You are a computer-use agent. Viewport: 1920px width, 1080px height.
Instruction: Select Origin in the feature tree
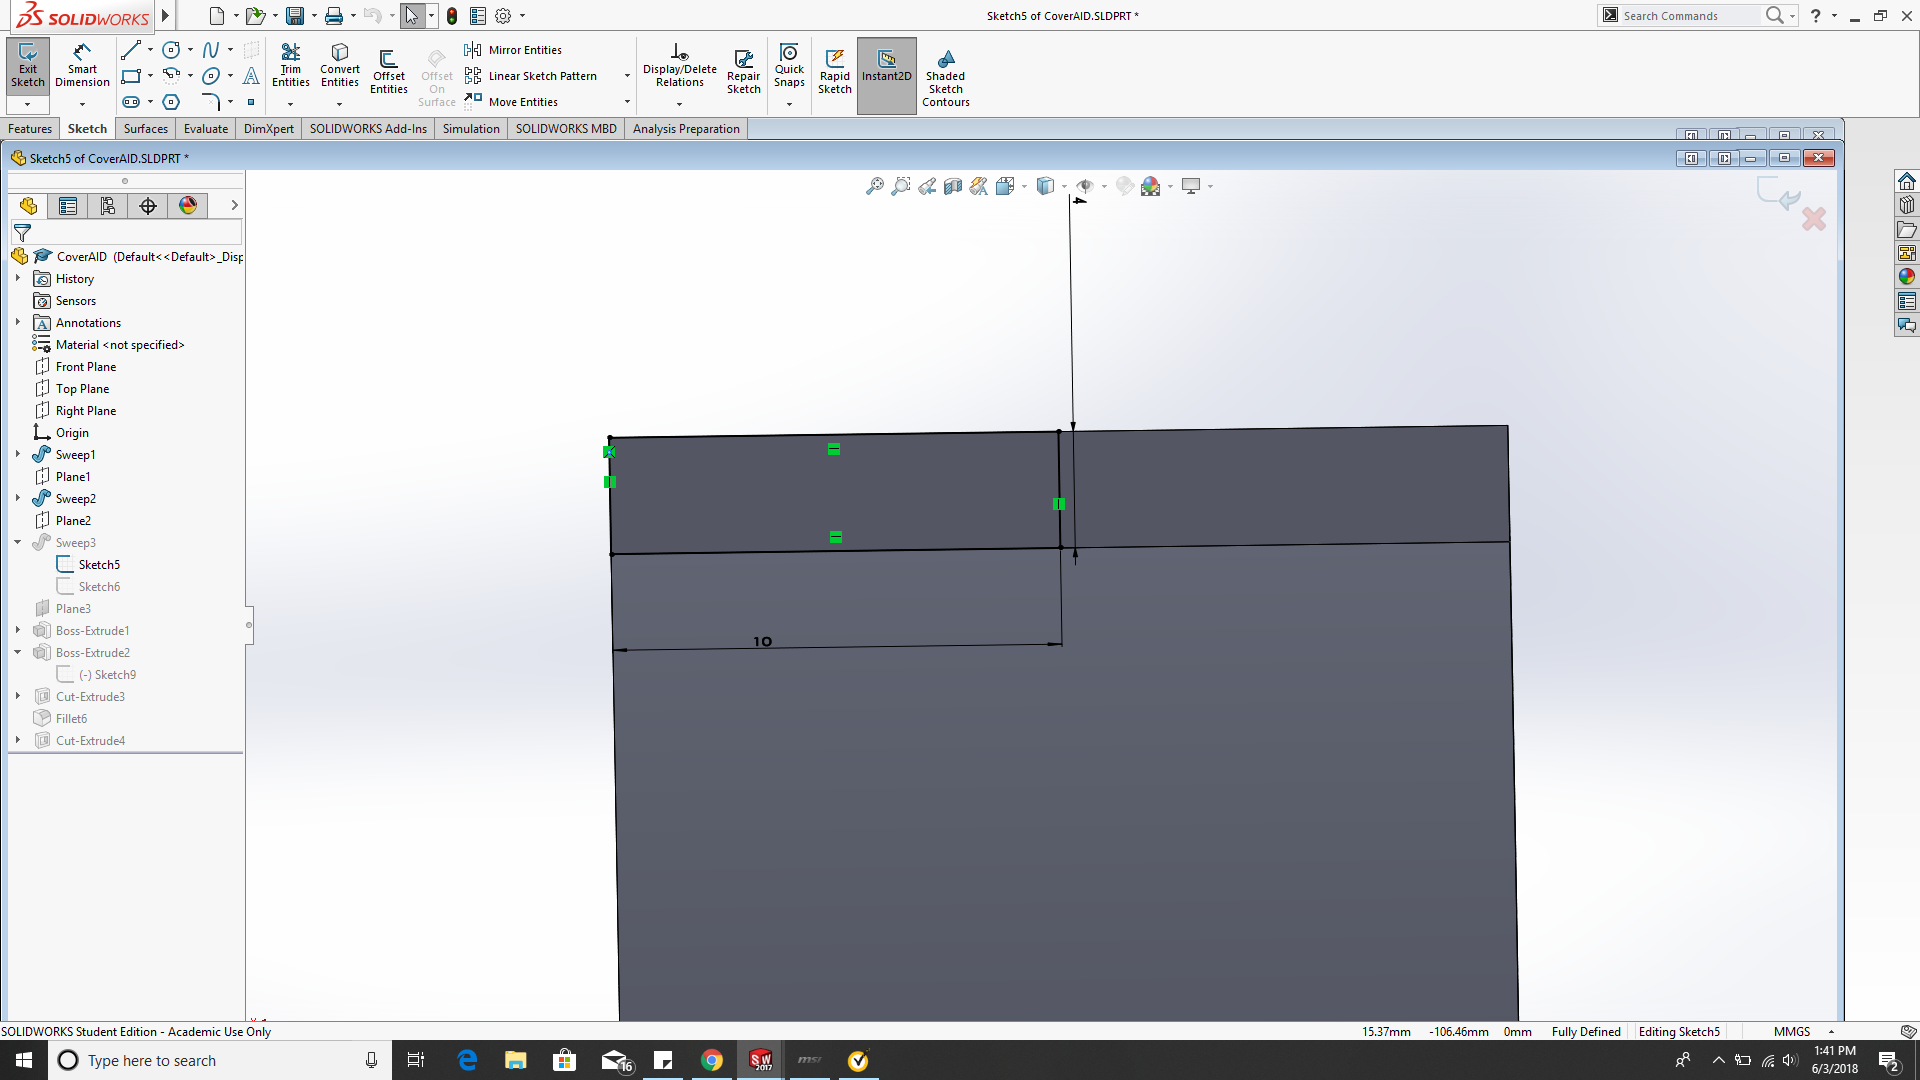pyautogui.click(x=72, y=433)
